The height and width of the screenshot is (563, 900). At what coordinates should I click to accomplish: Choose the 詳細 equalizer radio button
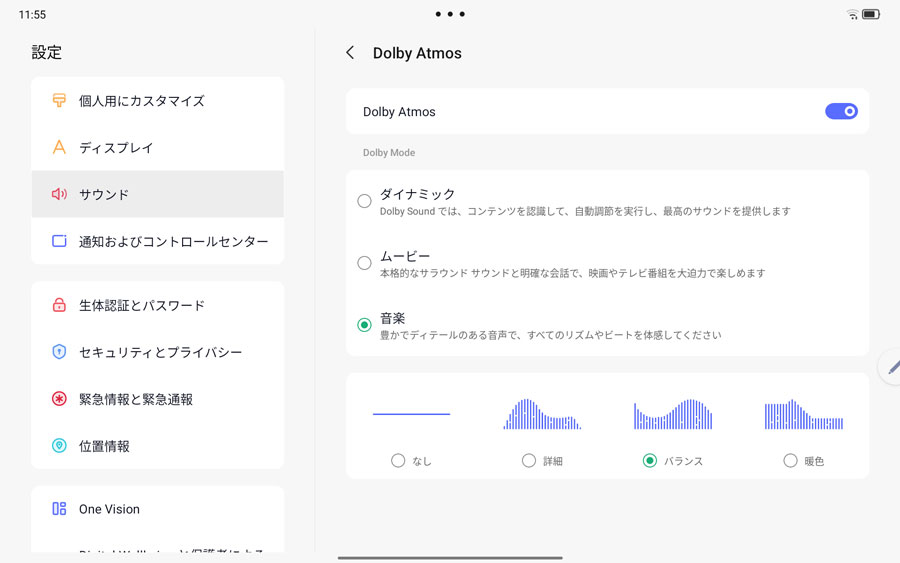[x=529, y=460]
